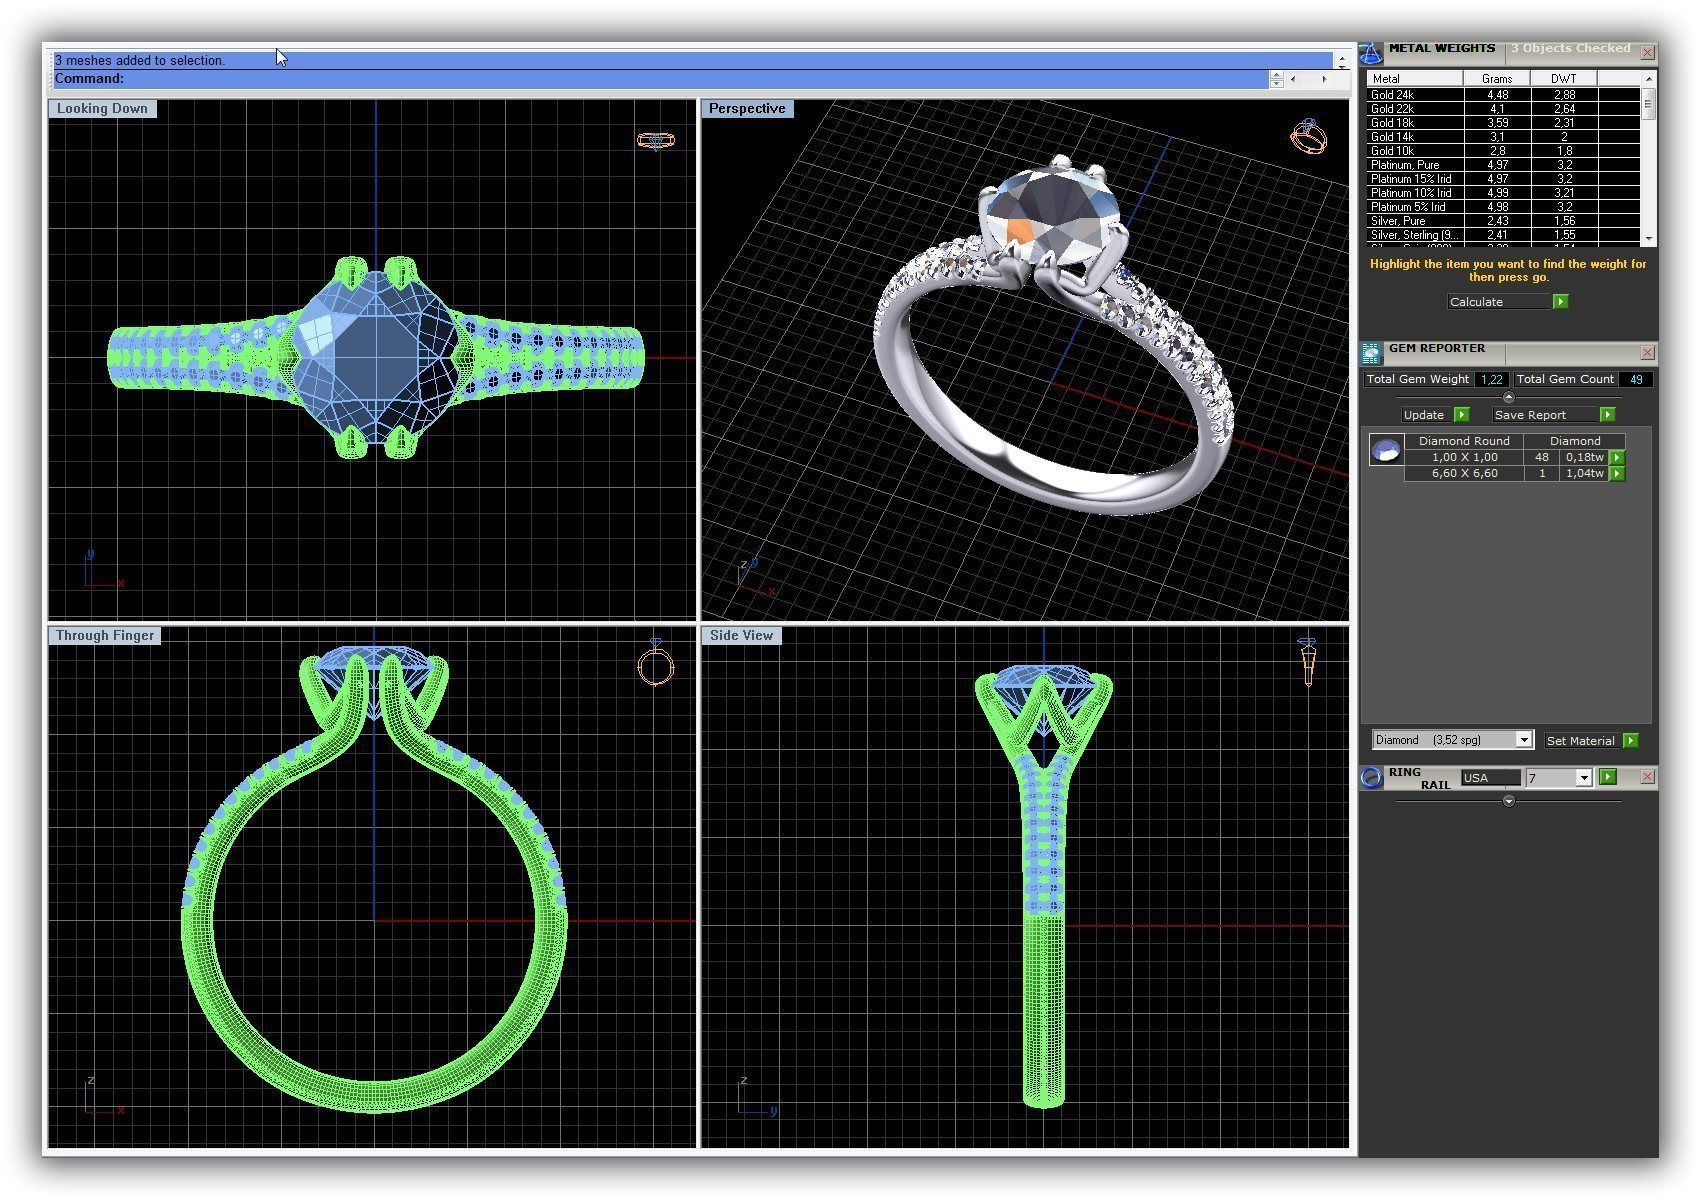Screen dimensions: 1701x1200
Task: Select the Perspective viewport title
Action: coord(747,108)
